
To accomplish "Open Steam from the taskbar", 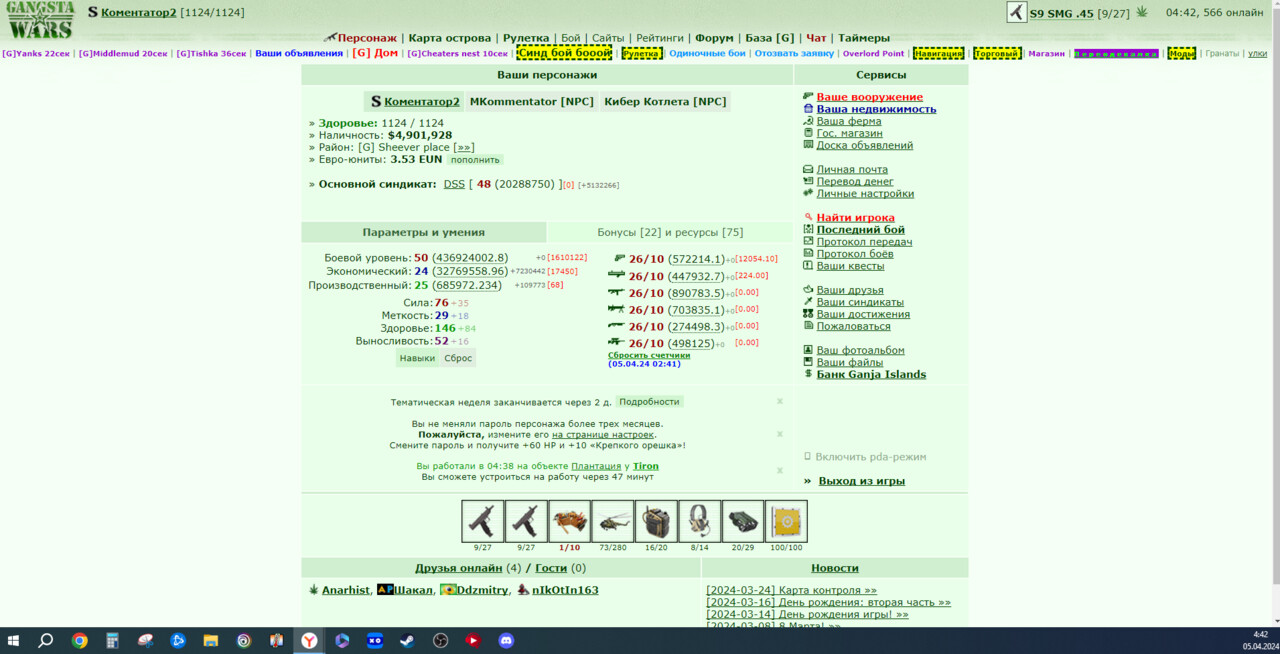I will point(408,640).
